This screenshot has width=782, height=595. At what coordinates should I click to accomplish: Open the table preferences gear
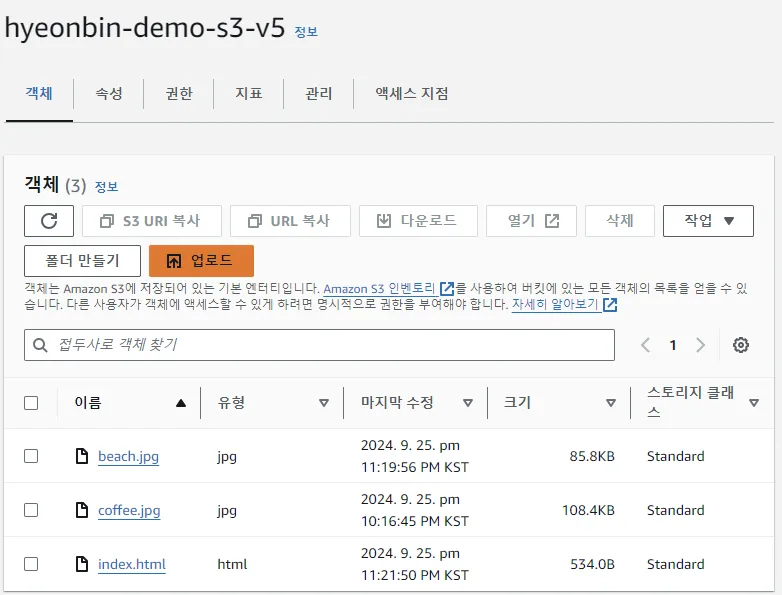[741, 345]
